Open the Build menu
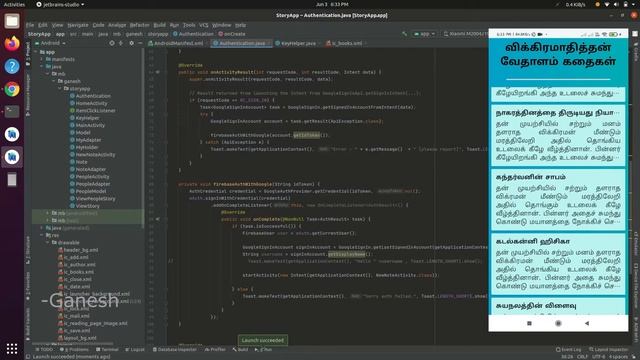640x360 pixels. pyautogui.click(x=160, y=25)
